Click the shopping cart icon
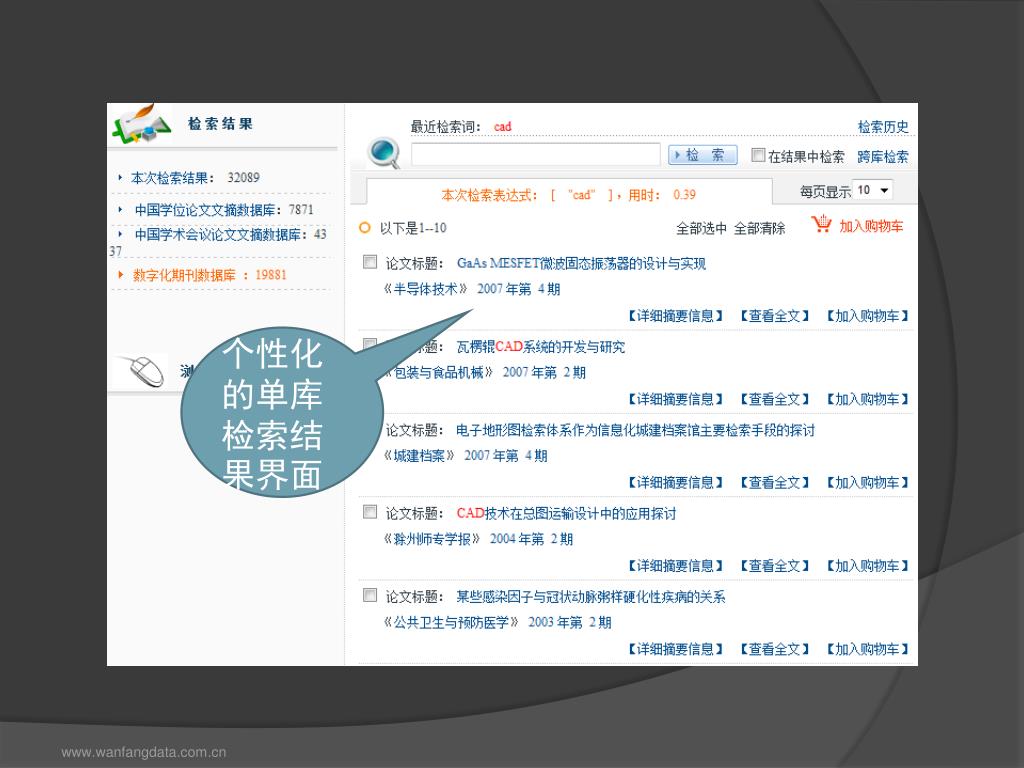 point(821,224)
